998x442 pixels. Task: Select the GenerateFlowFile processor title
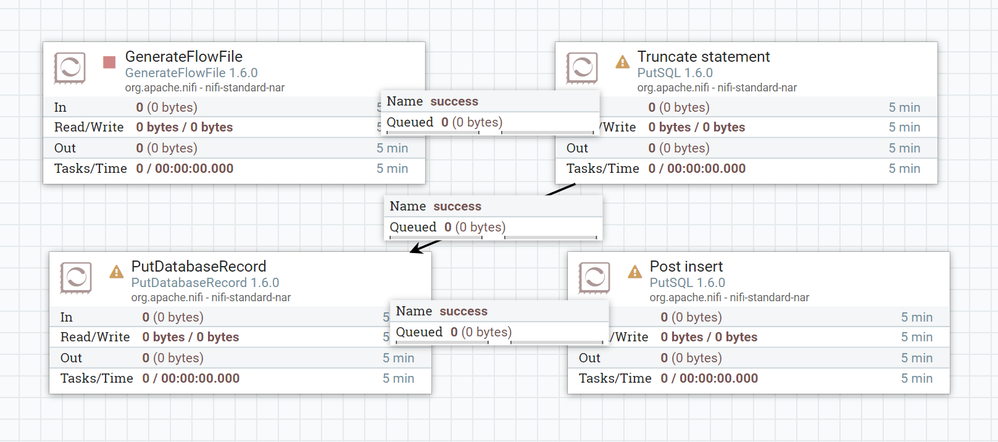pos(183,57)
